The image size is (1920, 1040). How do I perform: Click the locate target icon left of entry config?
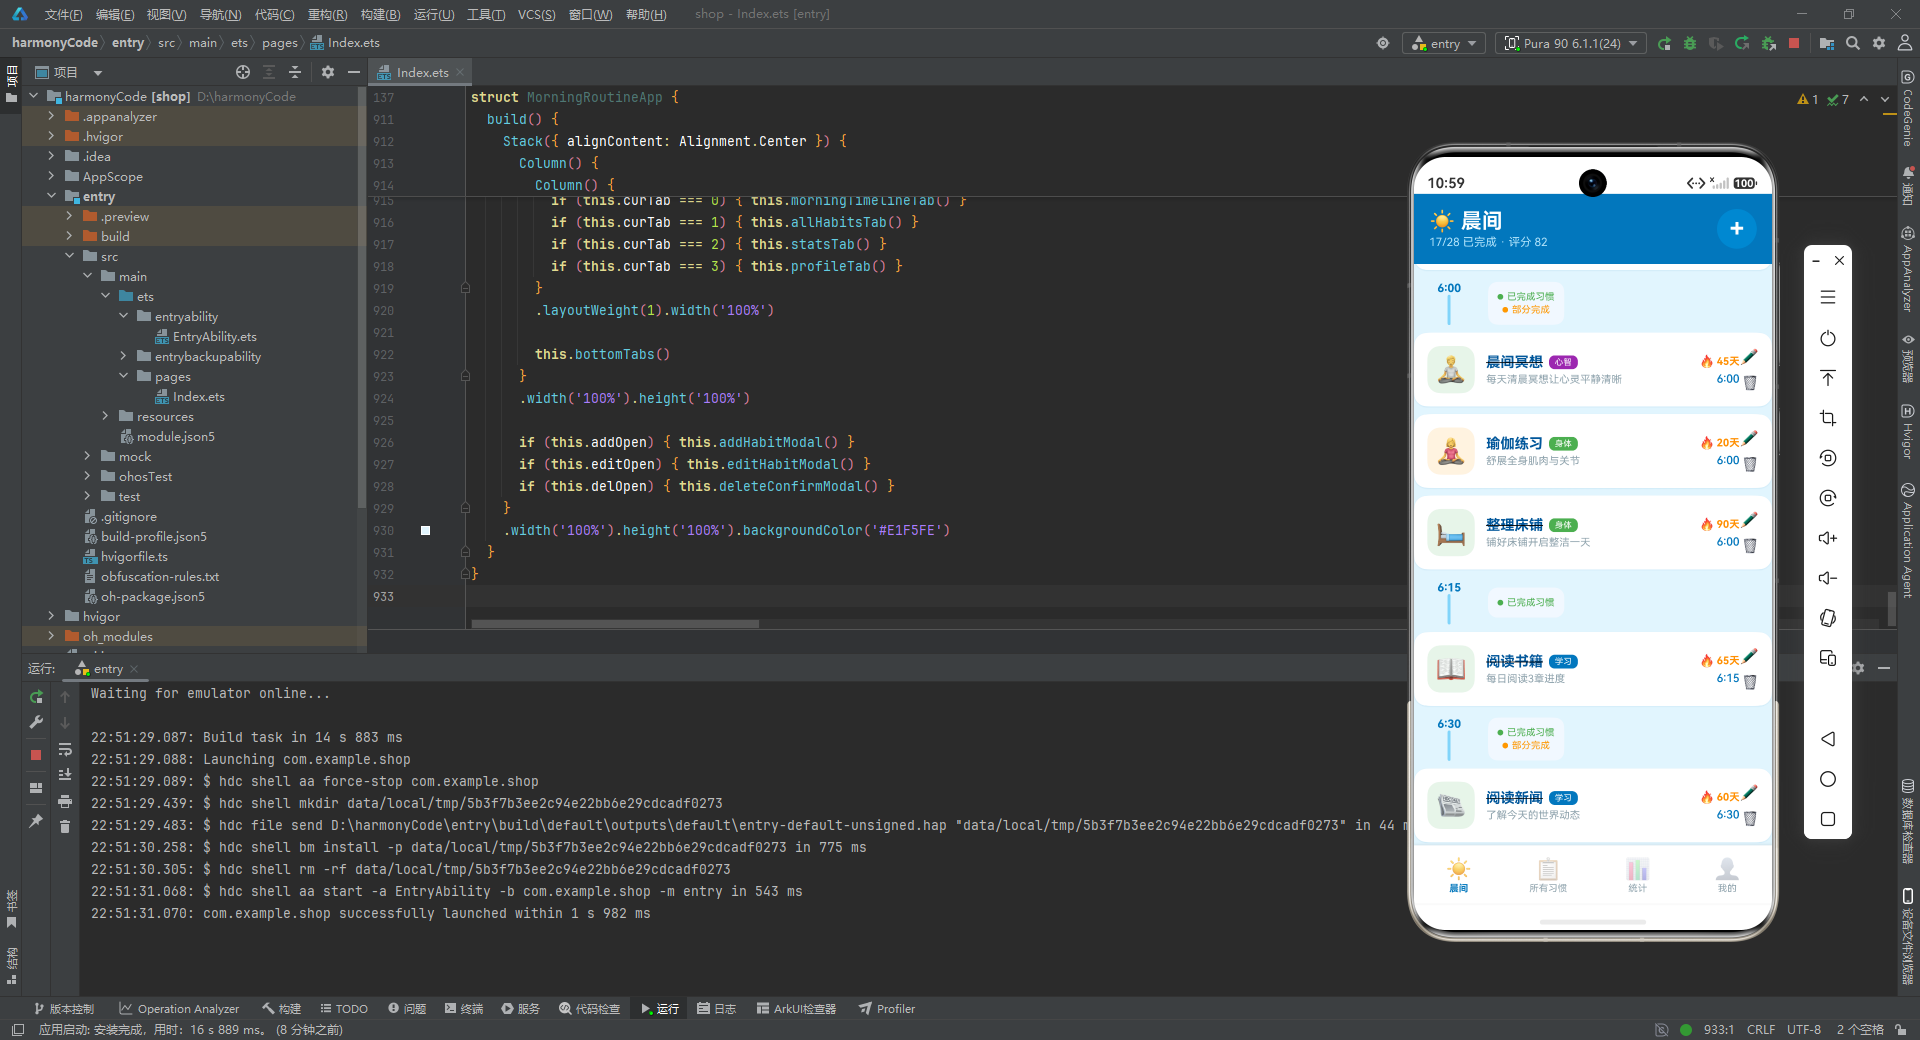1383,43
